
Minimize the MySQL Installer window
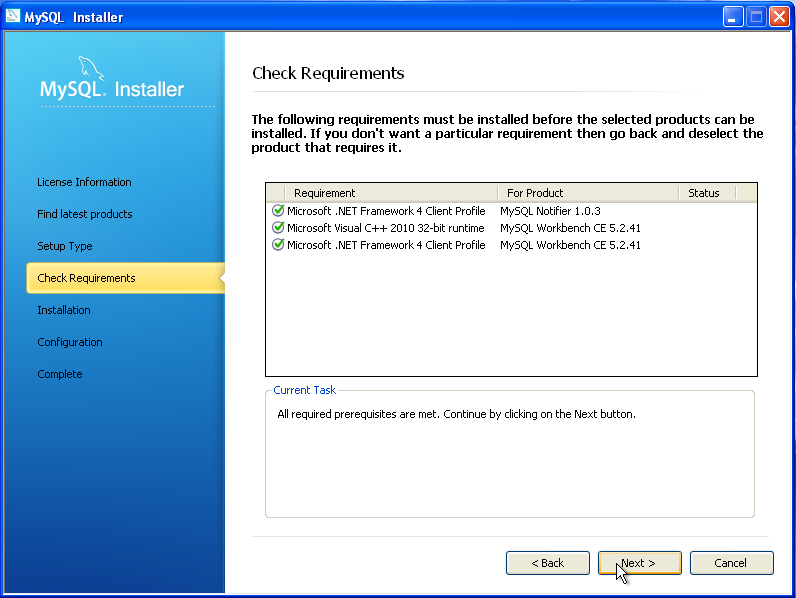click(734, 17)
